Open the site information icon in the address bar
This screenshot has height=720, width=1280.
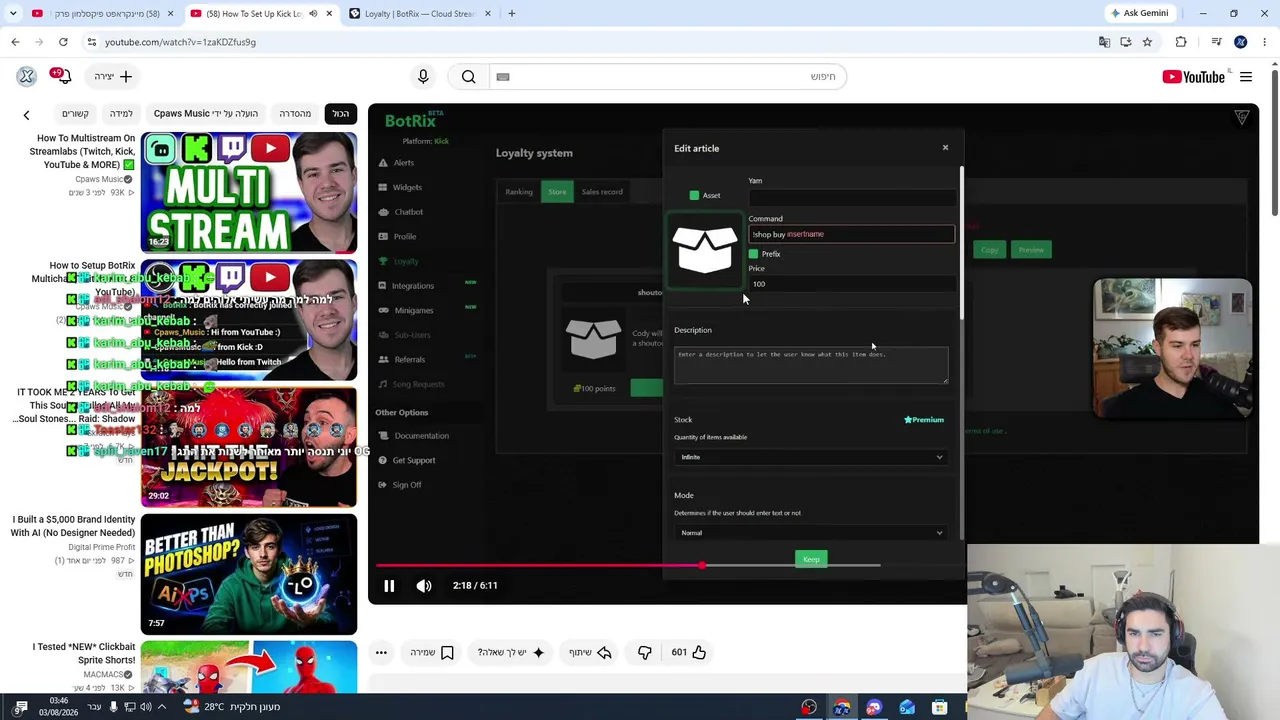[x=92, y=42]
